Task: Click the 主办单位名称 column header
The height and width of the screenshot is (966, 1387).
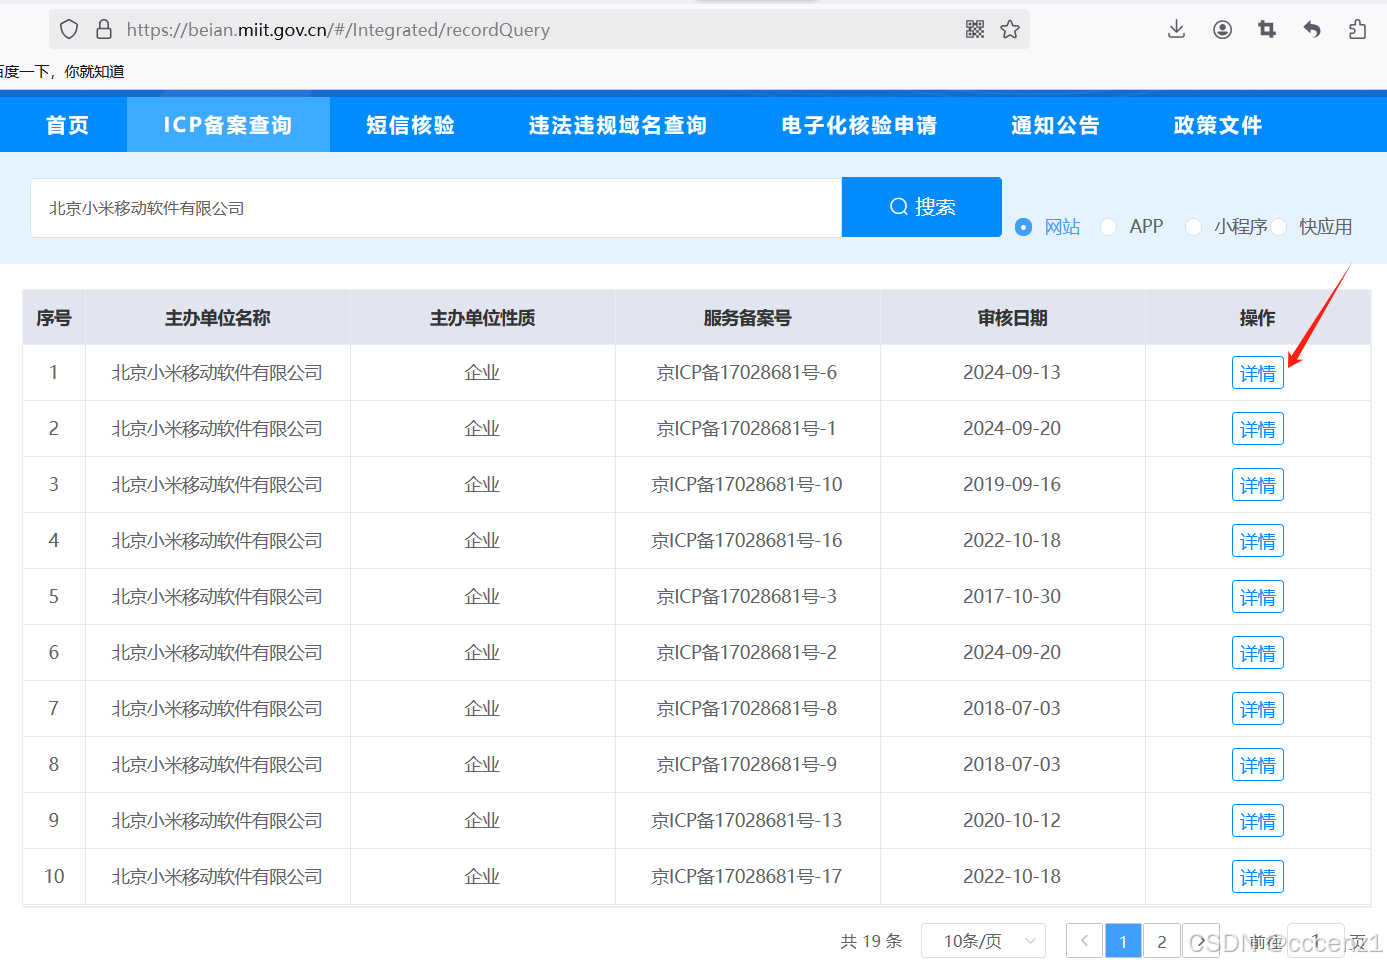Action: [x=218, y=318]
